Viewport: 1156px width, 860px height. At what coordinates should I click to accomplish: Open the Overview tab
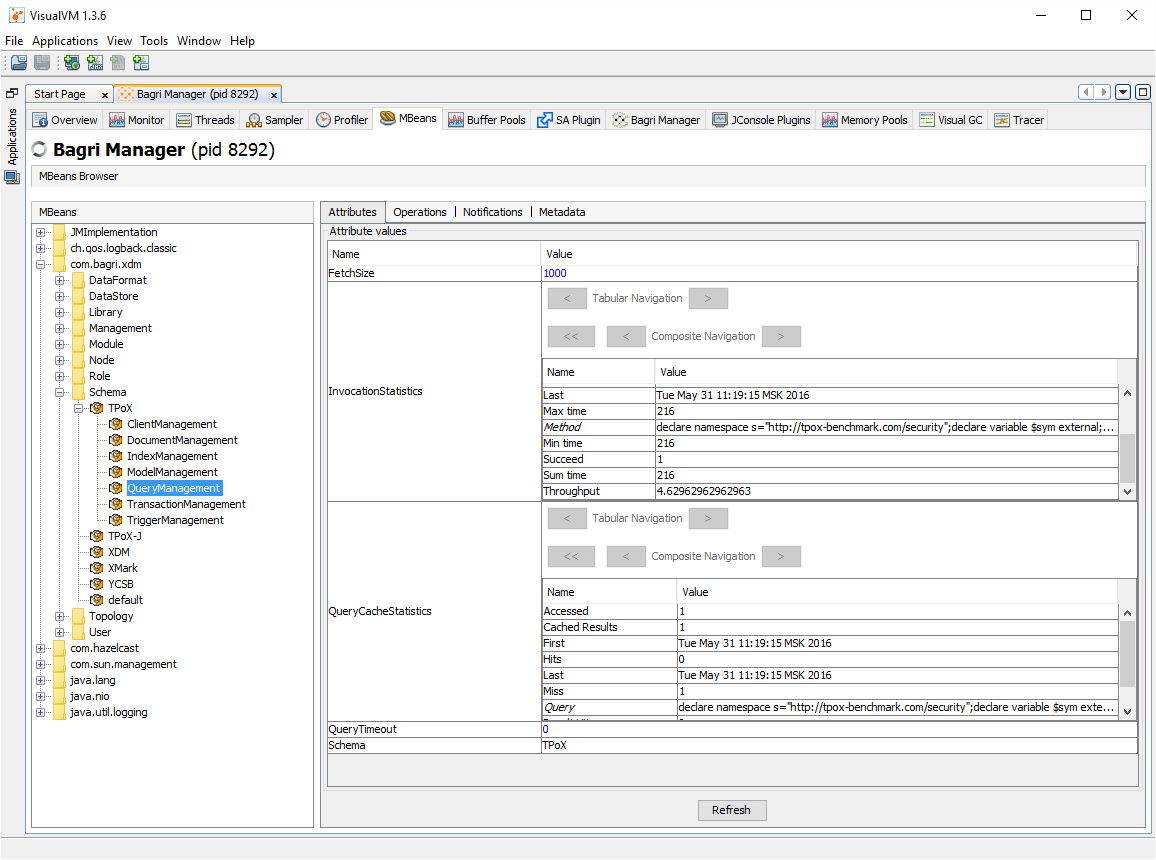coord(64,119)
